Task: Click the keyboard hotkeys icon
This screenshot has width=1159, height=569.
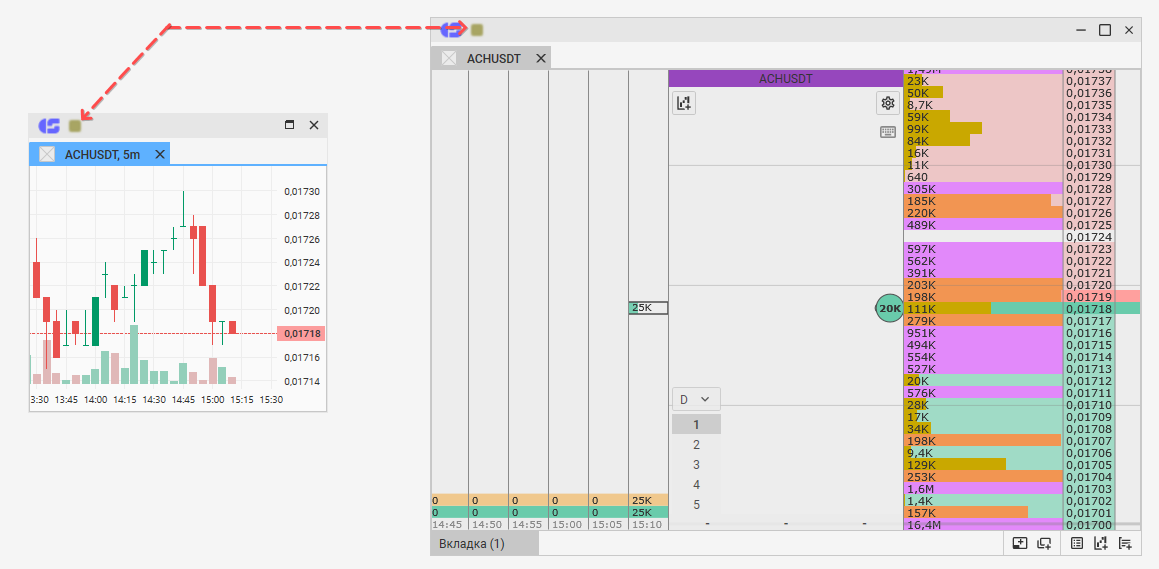Action: (888, 132)
